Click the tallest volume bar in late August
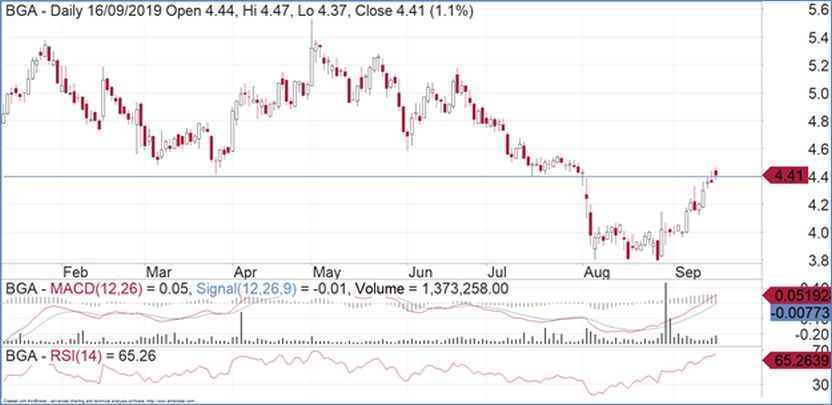The width and height of the screenshot is (832, 405). tap(665, 312)
